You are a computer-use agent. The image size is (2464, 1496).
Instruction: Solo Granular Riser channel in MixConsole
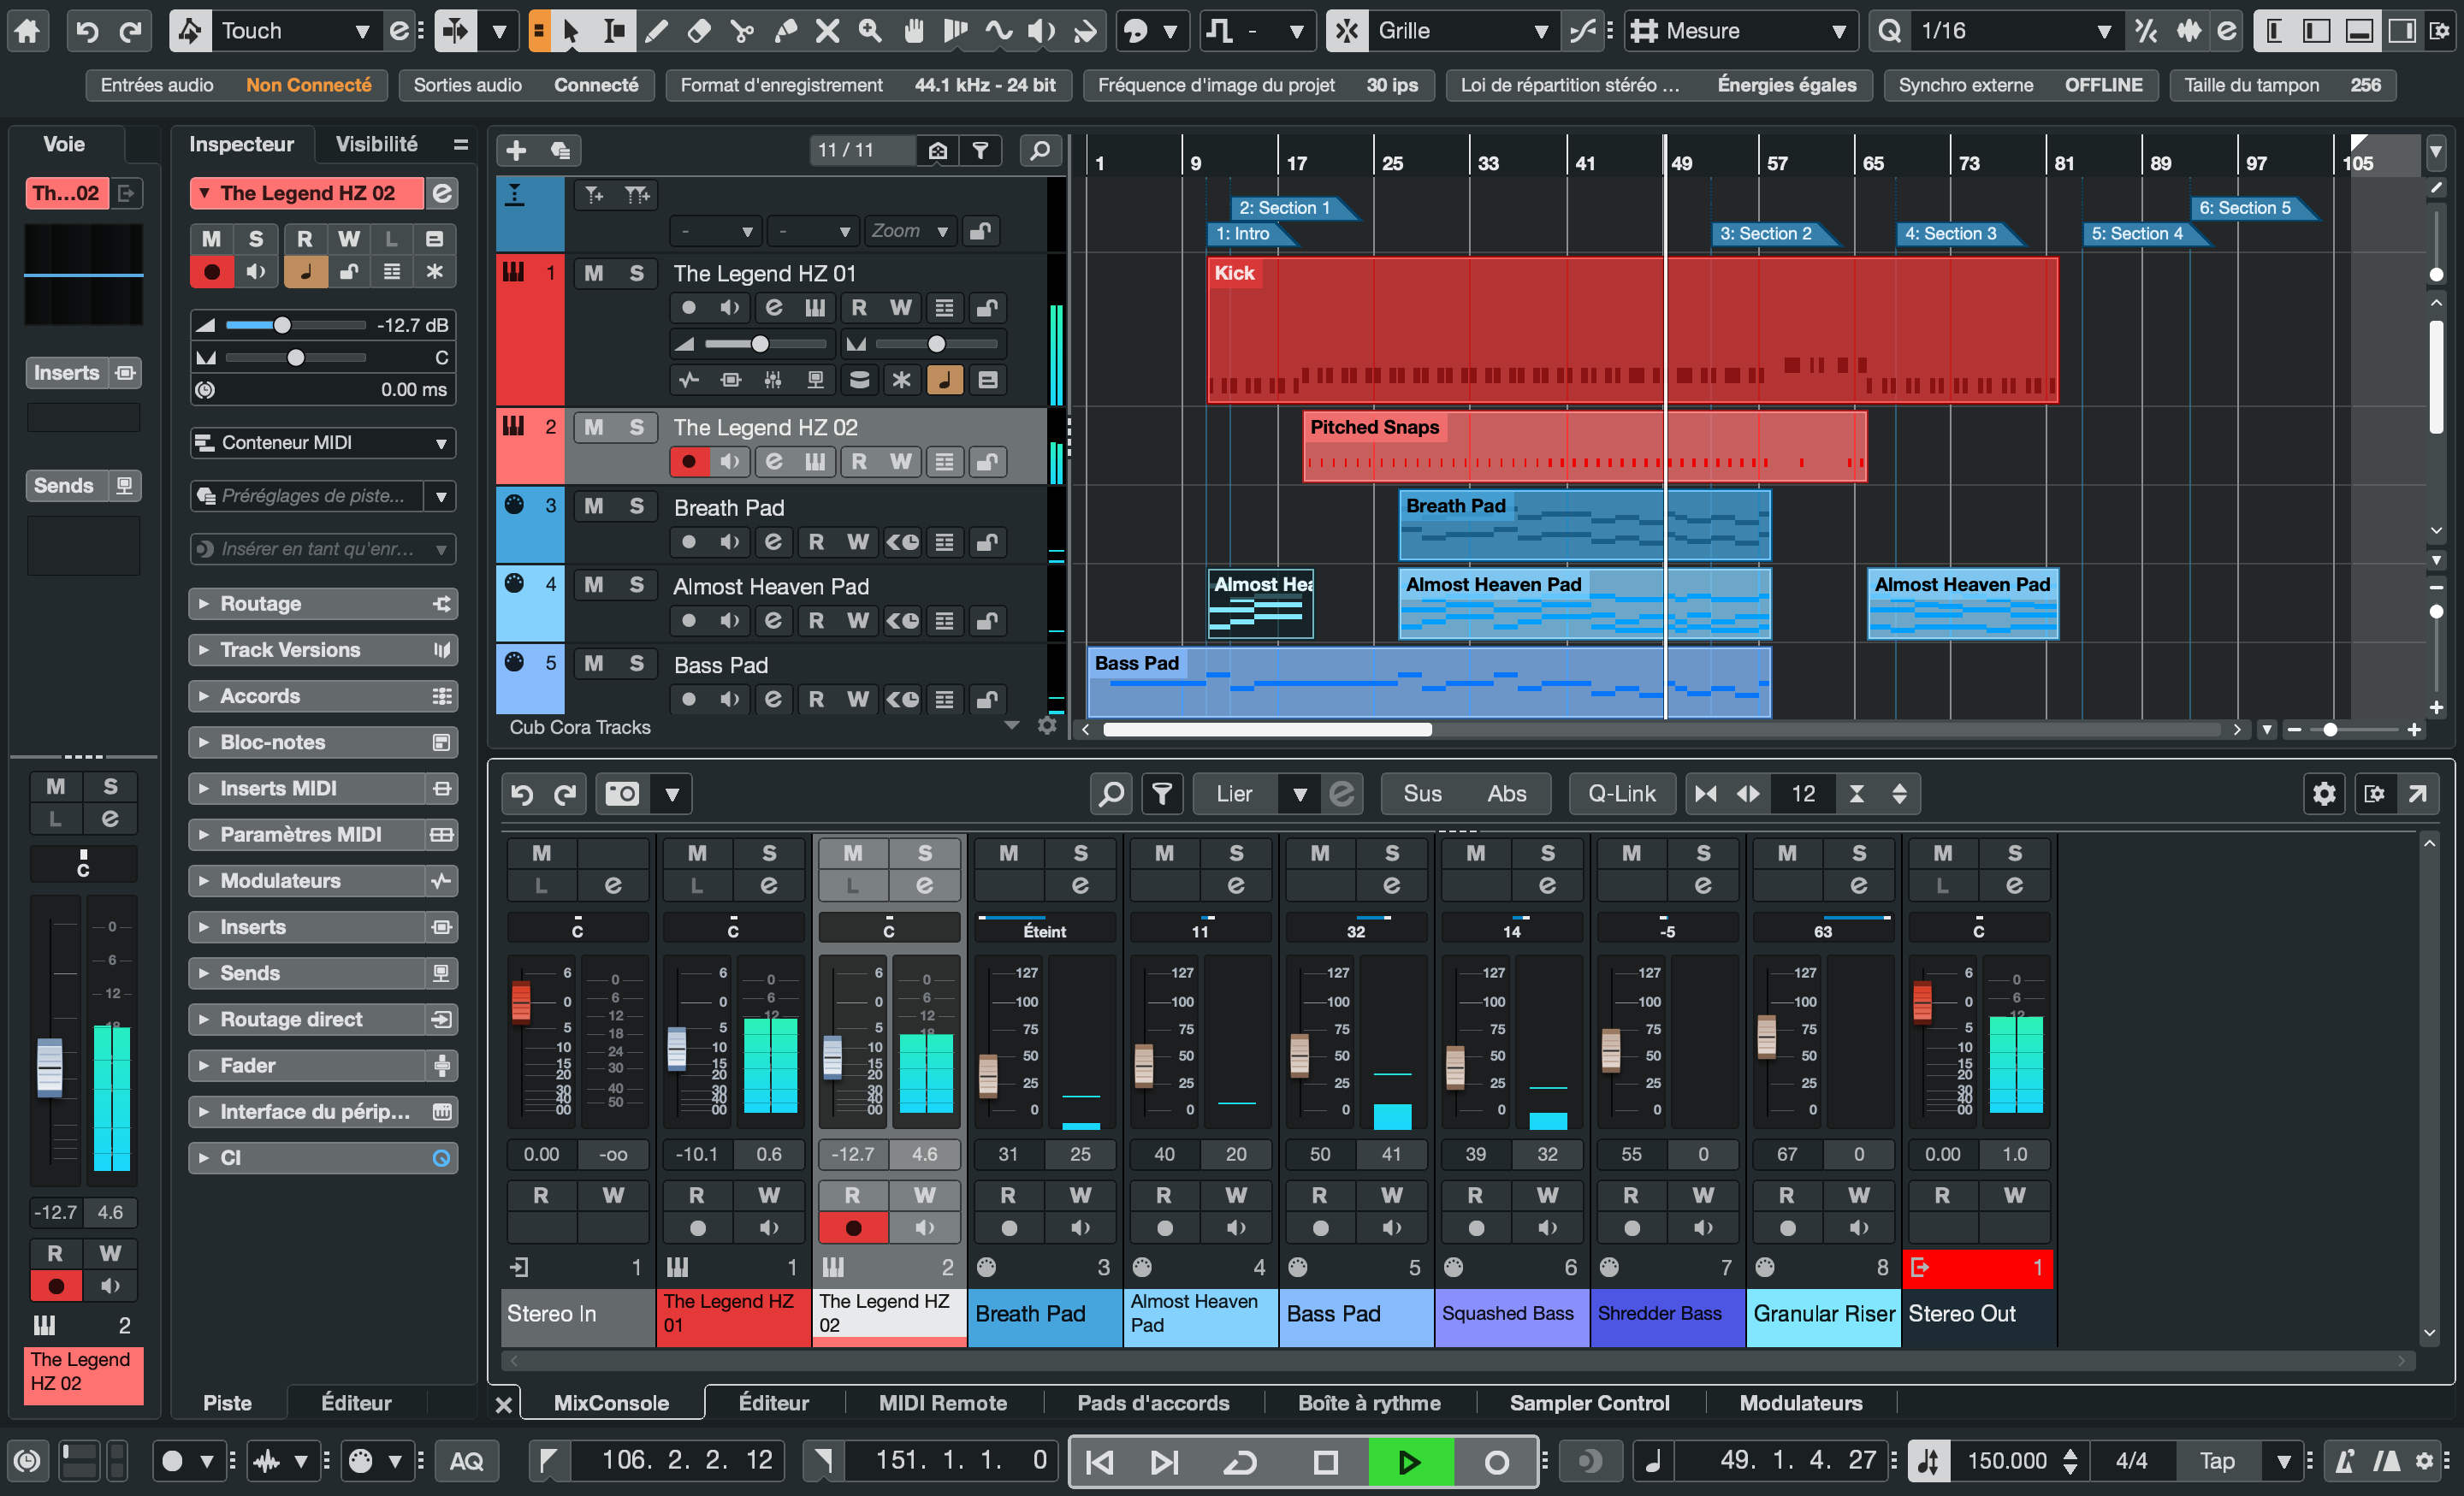coord(1858,853)
